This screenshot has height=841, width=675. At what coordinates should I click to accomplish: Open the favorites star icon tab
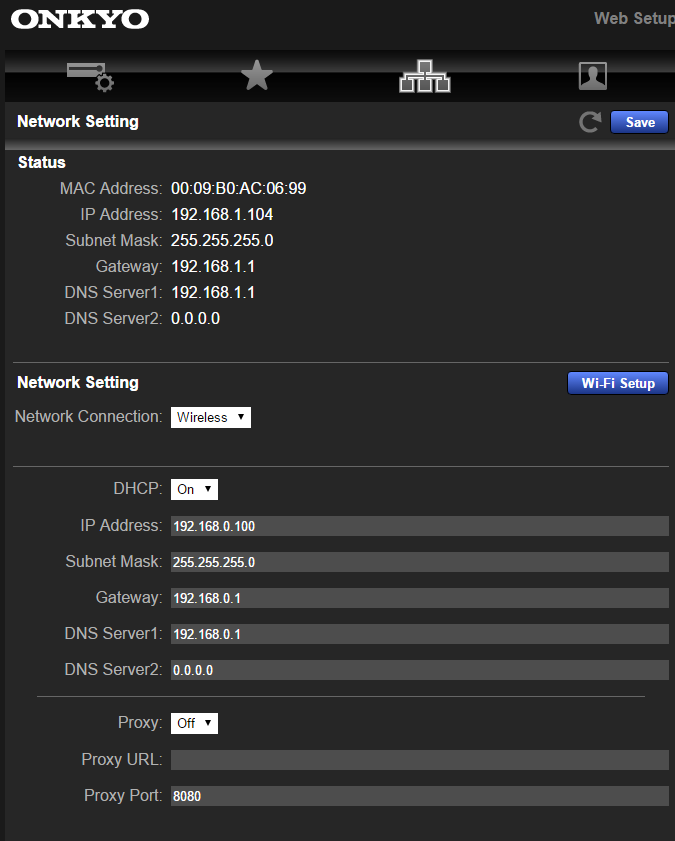coord(257,75)
